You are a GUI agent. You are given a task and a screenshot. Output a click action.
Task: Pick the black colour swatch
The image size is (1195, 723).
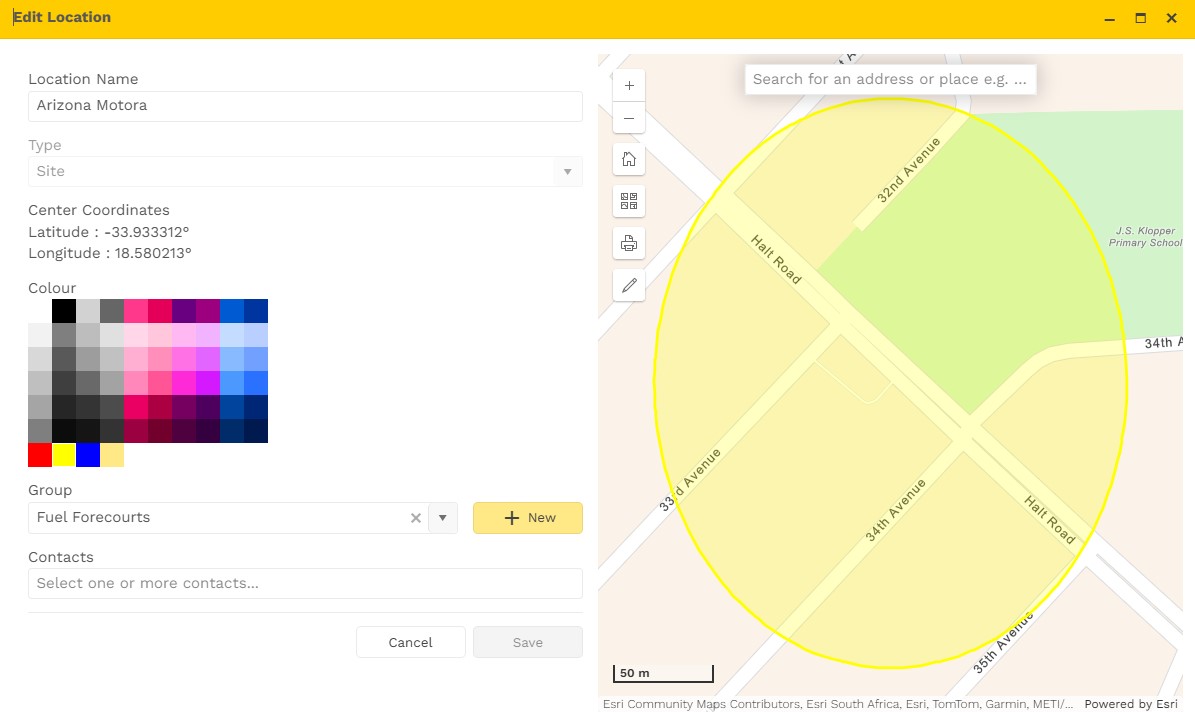click(64, 311)
